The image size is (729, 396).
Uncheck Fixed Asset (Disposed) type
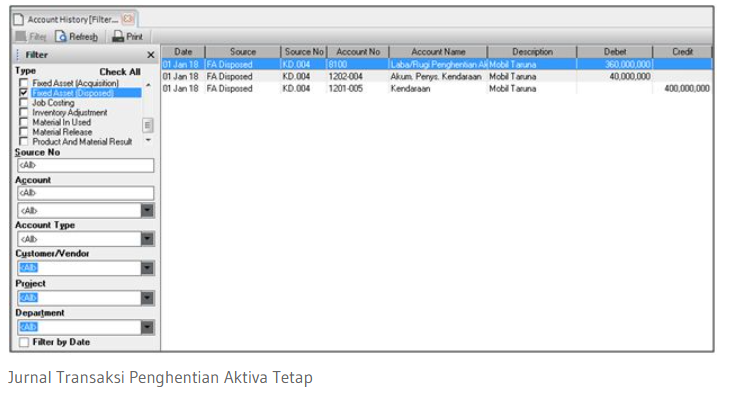[x=23, y=92]
